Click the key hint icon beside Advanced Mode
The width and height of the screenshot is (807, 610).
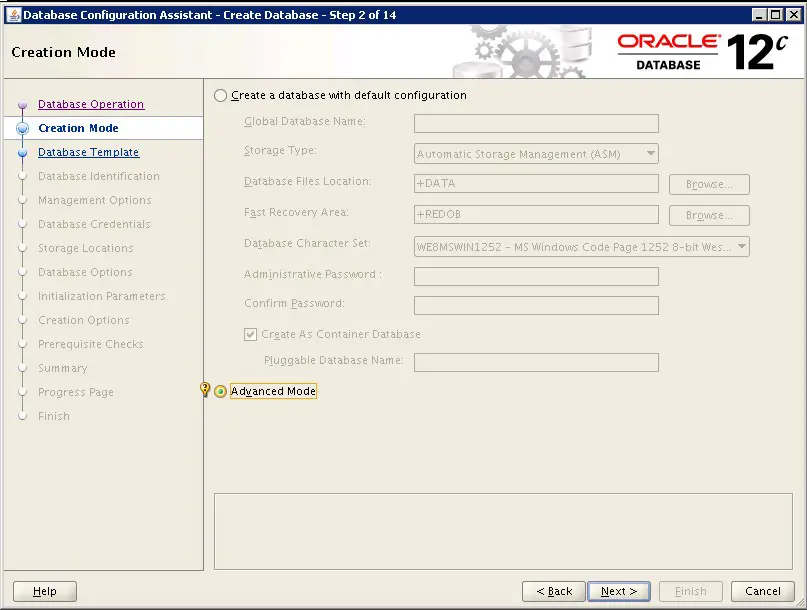[205, 390]
